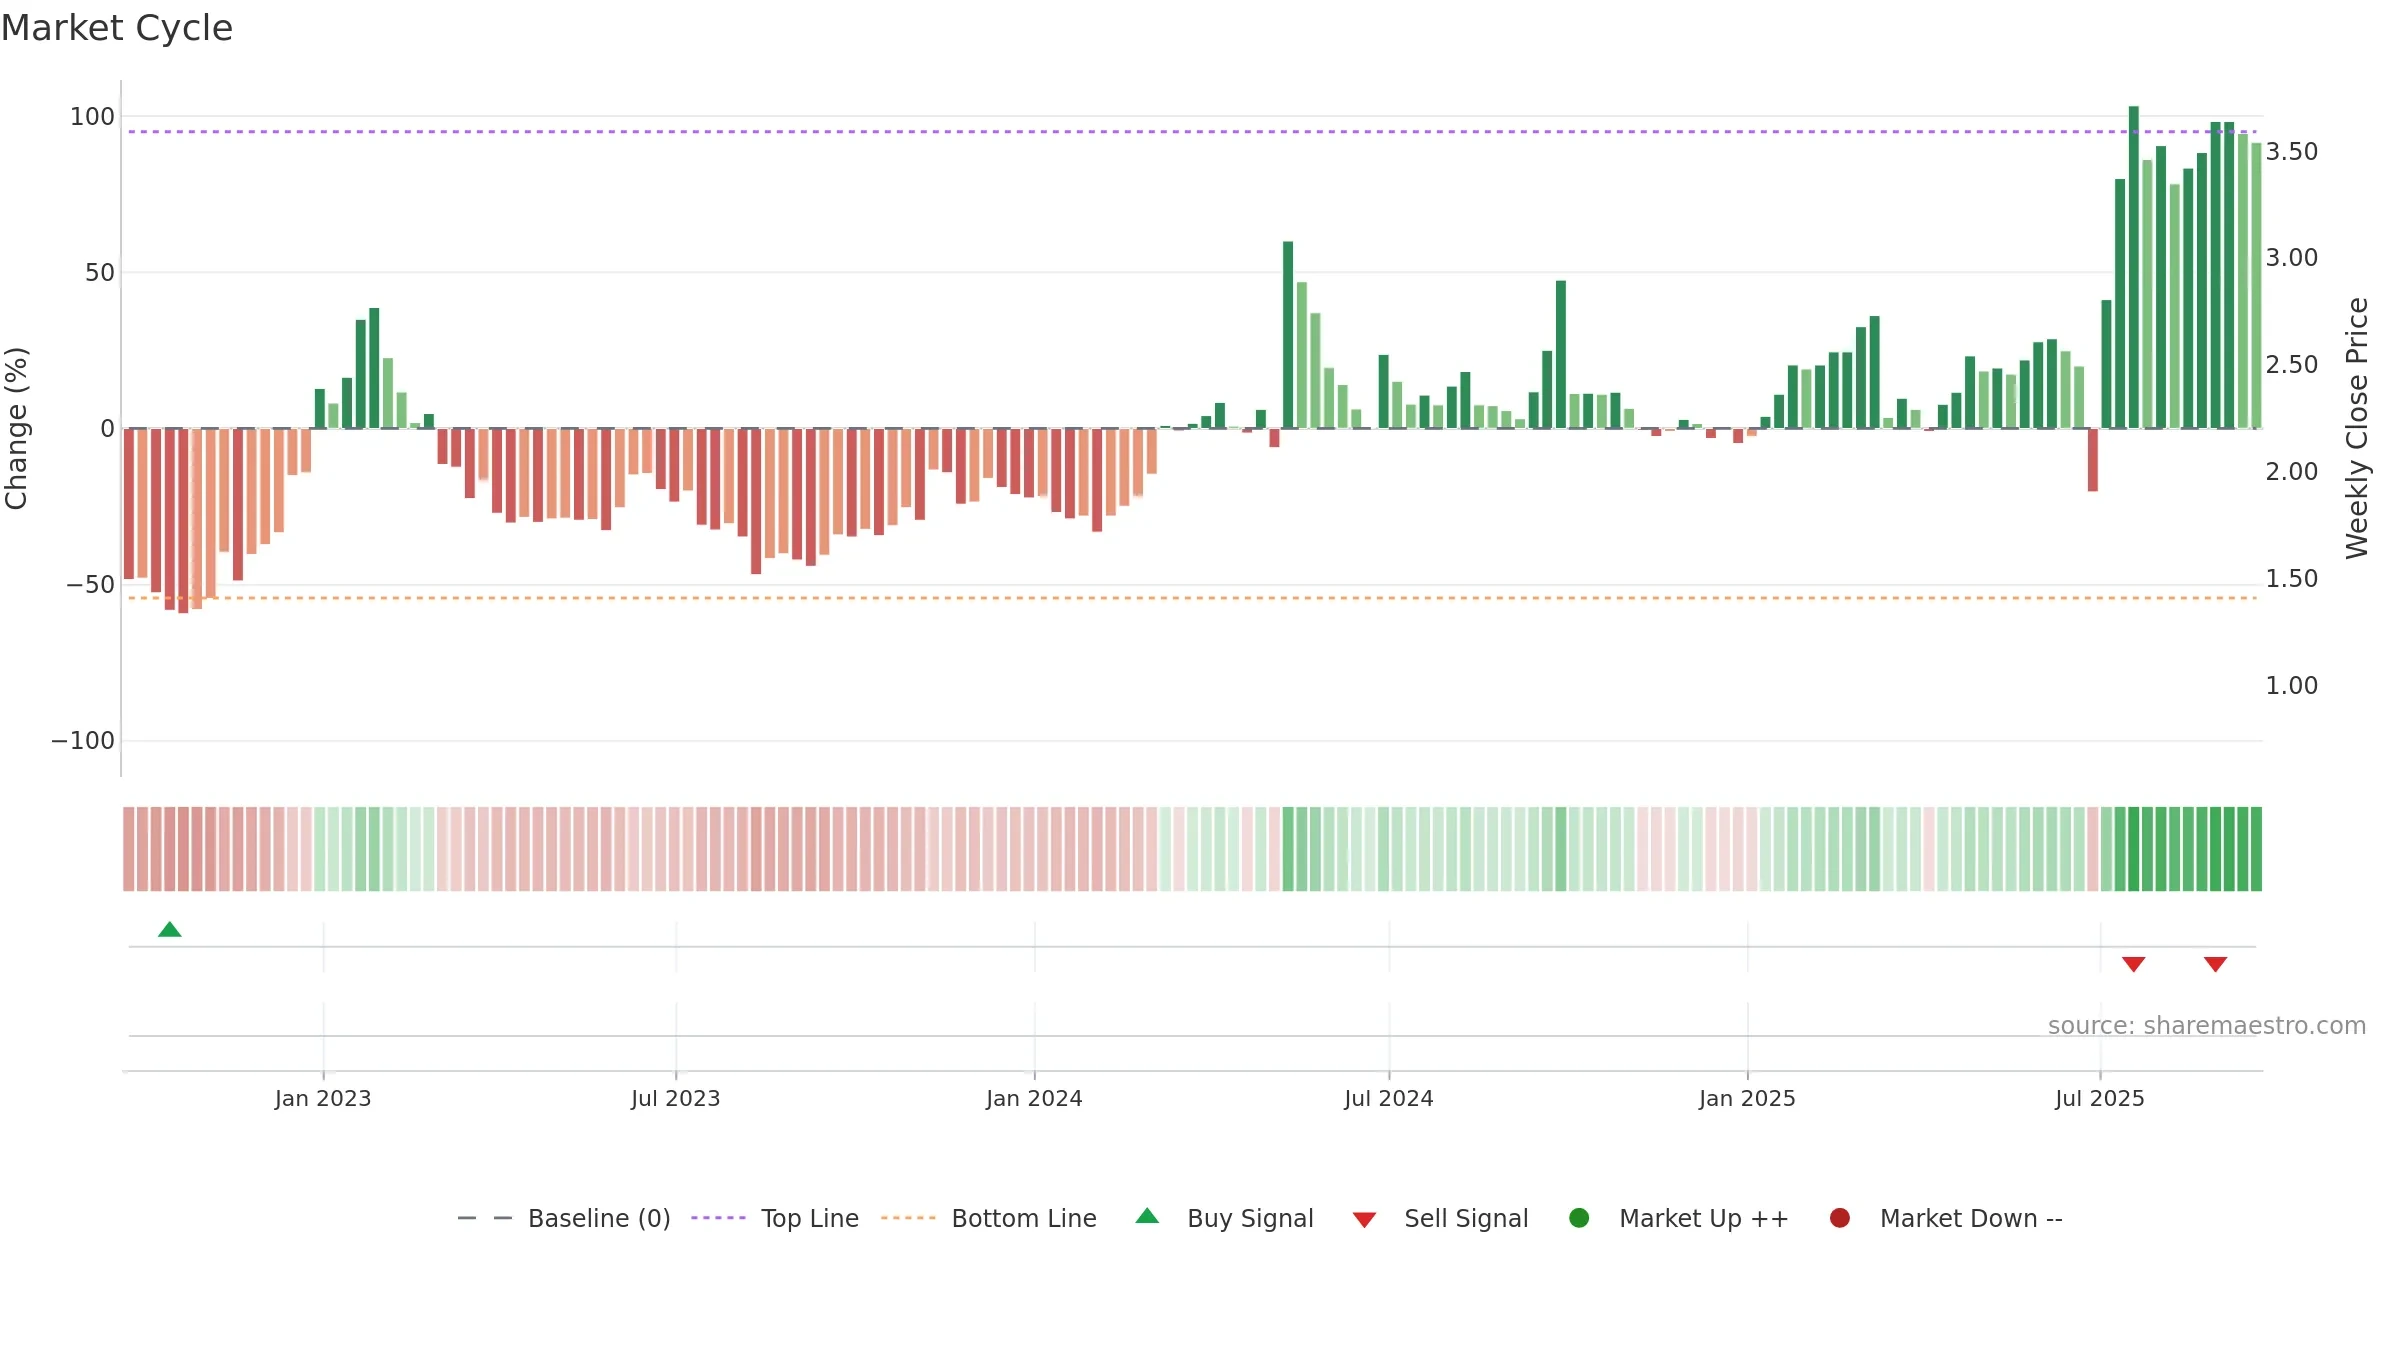Click the Jan 2025 axis label
This screenshot has width=2400, height=1350.
pyautogui.click(x=1747, y=1098)
